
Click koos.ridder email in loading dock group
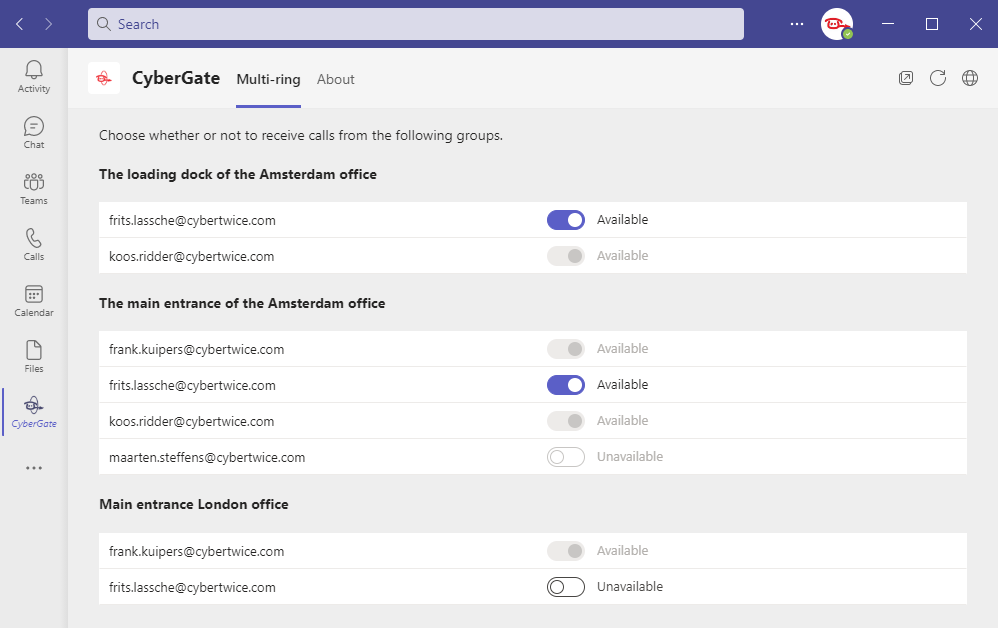pos(192,256)
